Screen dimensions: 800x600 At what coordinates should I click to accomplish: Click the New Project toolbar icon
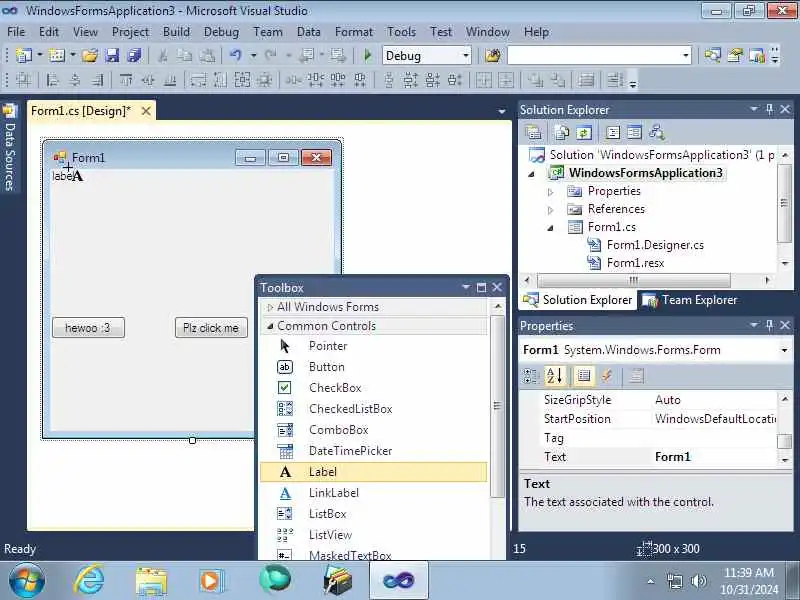[x=23, y=55]
